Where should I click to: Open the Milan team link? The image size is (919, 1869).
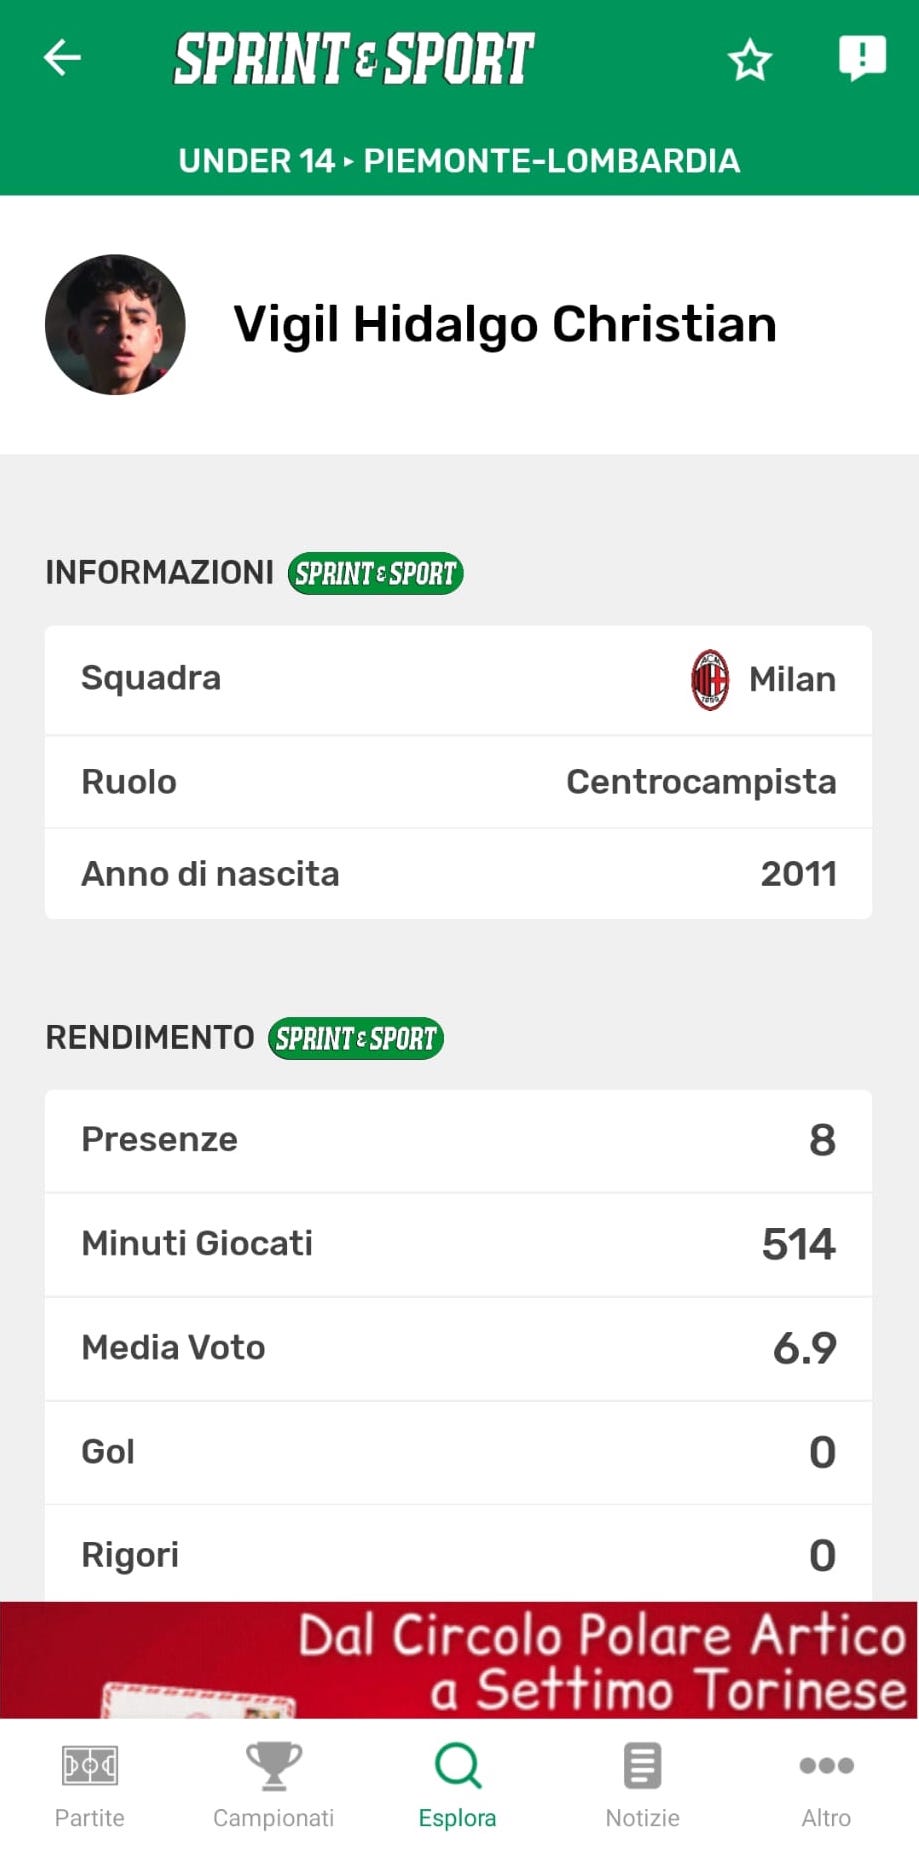coord(792,680)
